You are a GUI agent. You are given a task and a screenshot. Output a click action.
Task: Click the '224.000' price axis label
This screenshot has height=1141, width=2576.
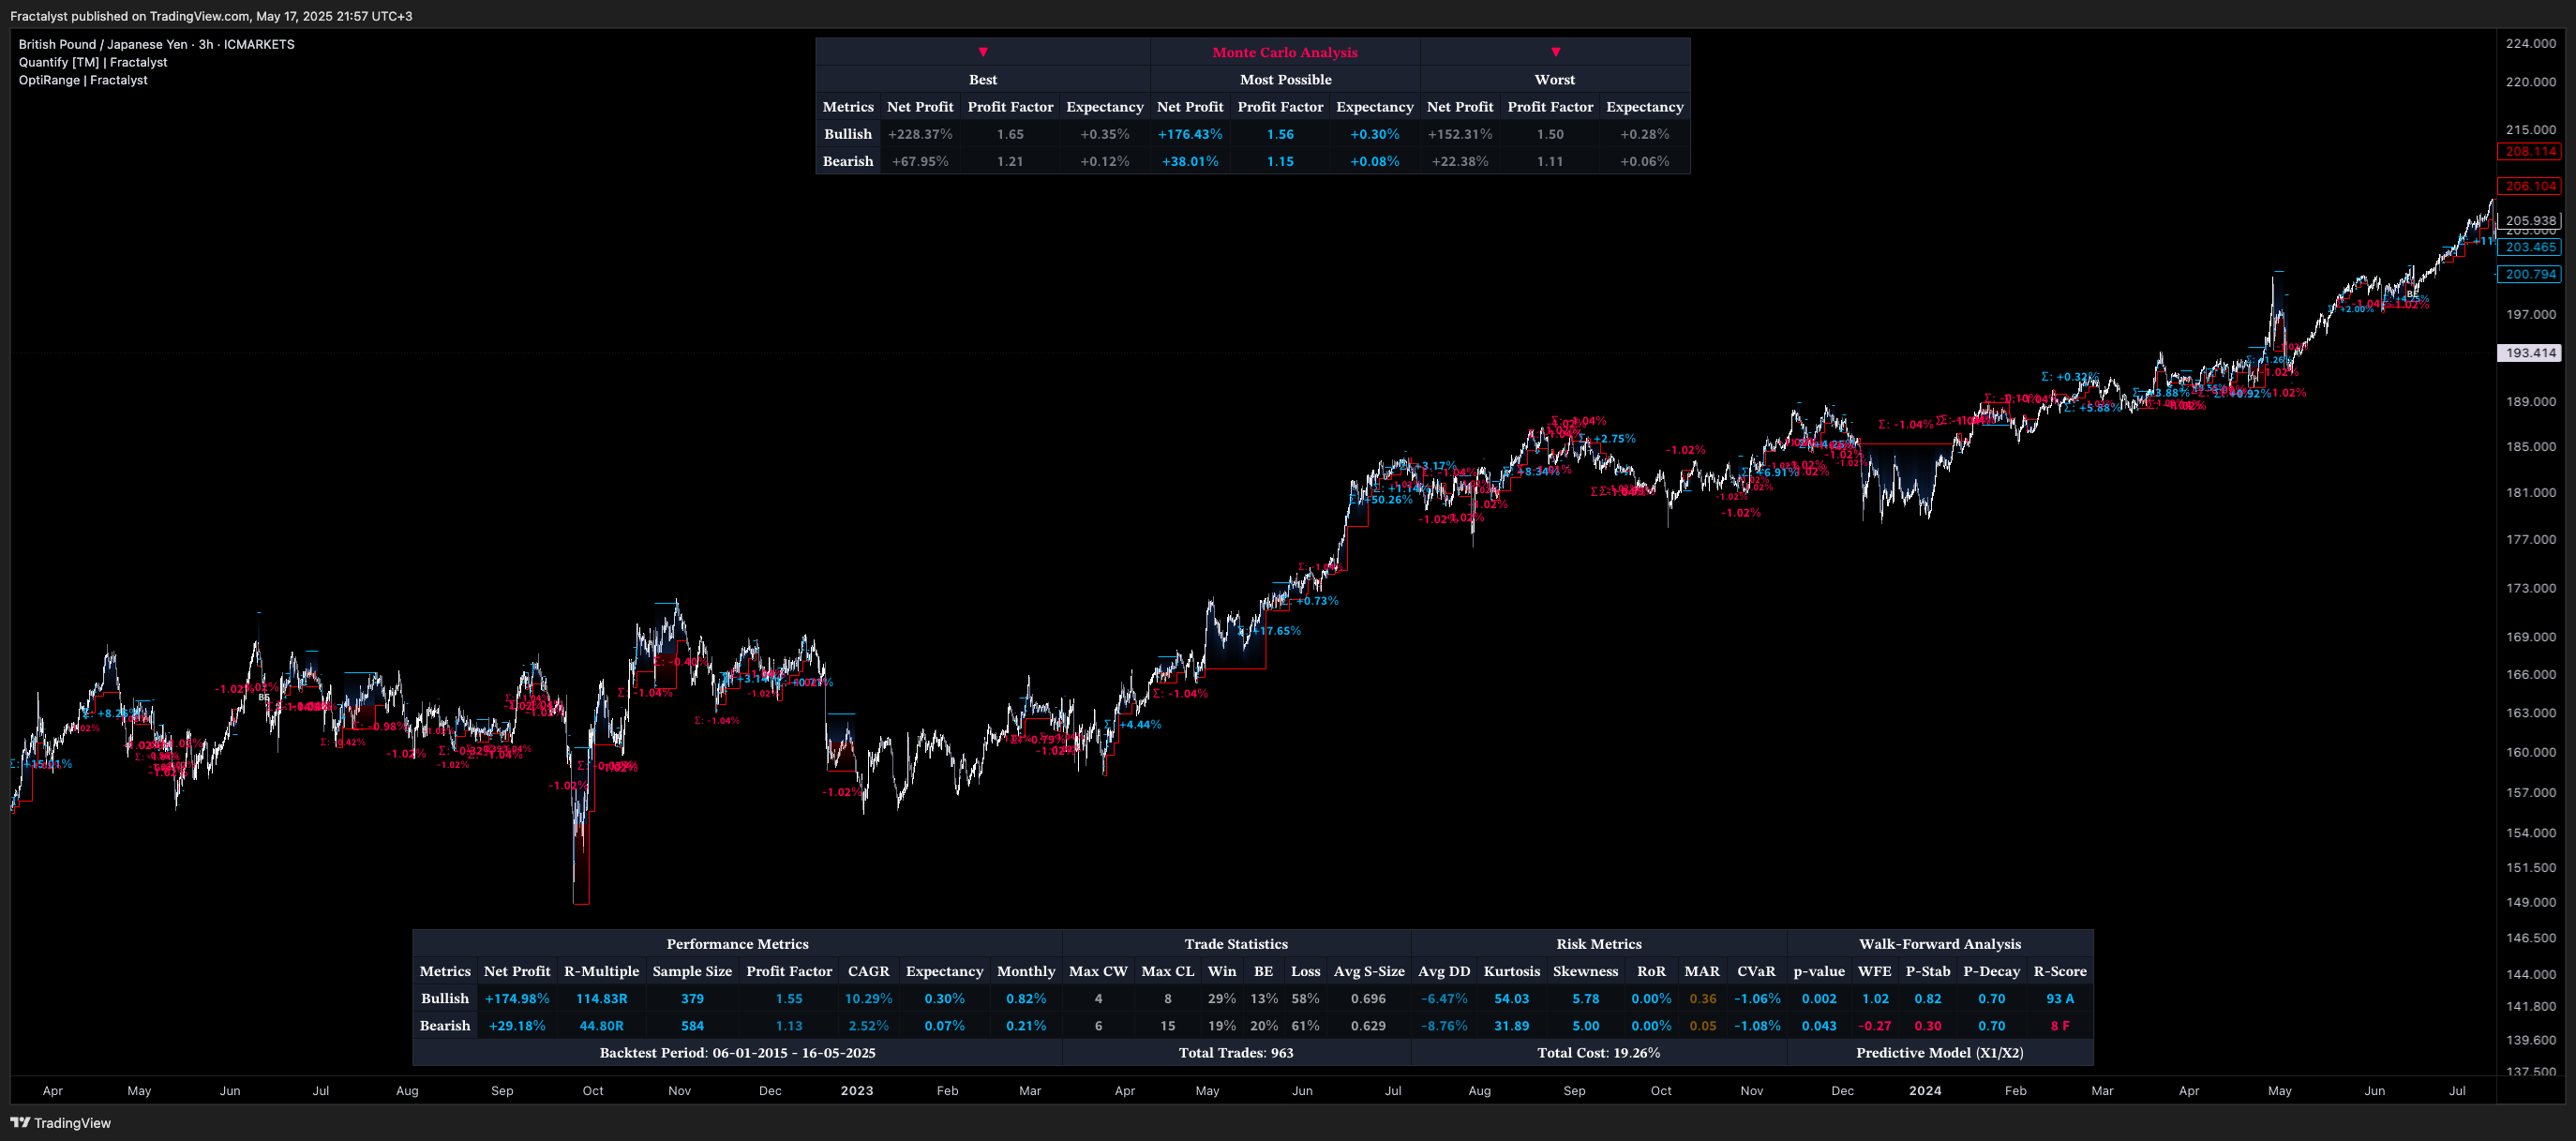(2531, 43)
